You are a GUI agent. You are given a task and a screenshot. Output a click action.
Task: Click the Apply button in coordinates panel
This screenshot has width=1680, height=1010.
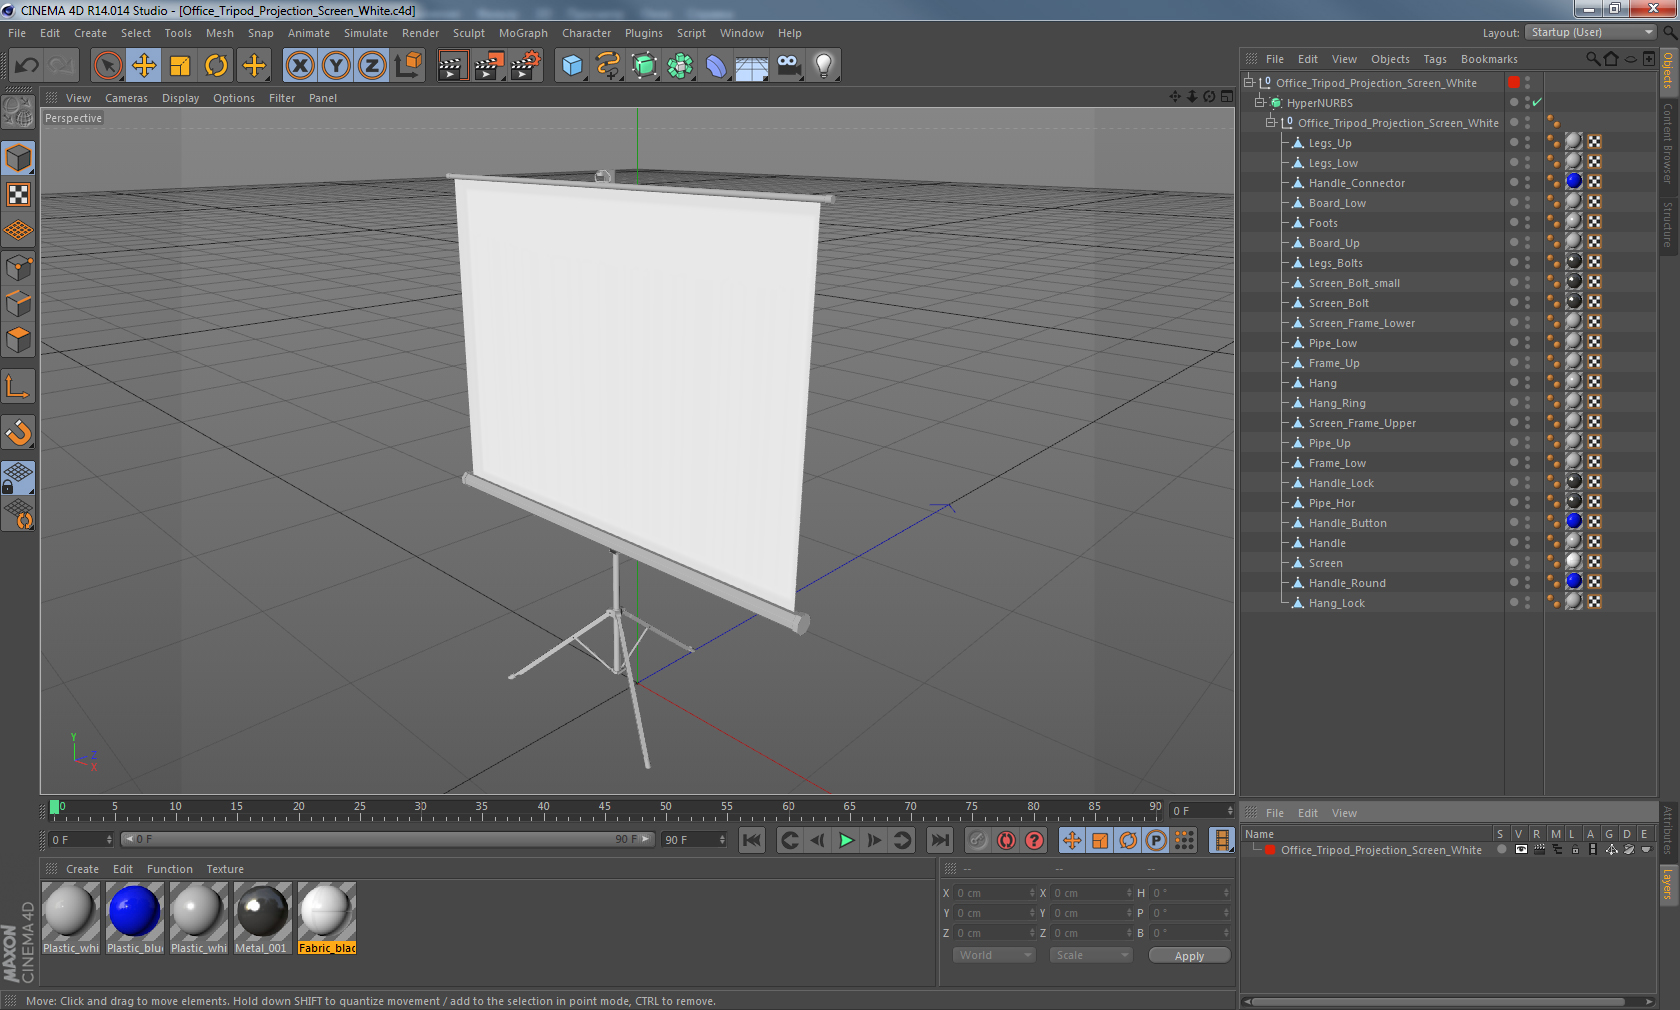pos(1189,956)
